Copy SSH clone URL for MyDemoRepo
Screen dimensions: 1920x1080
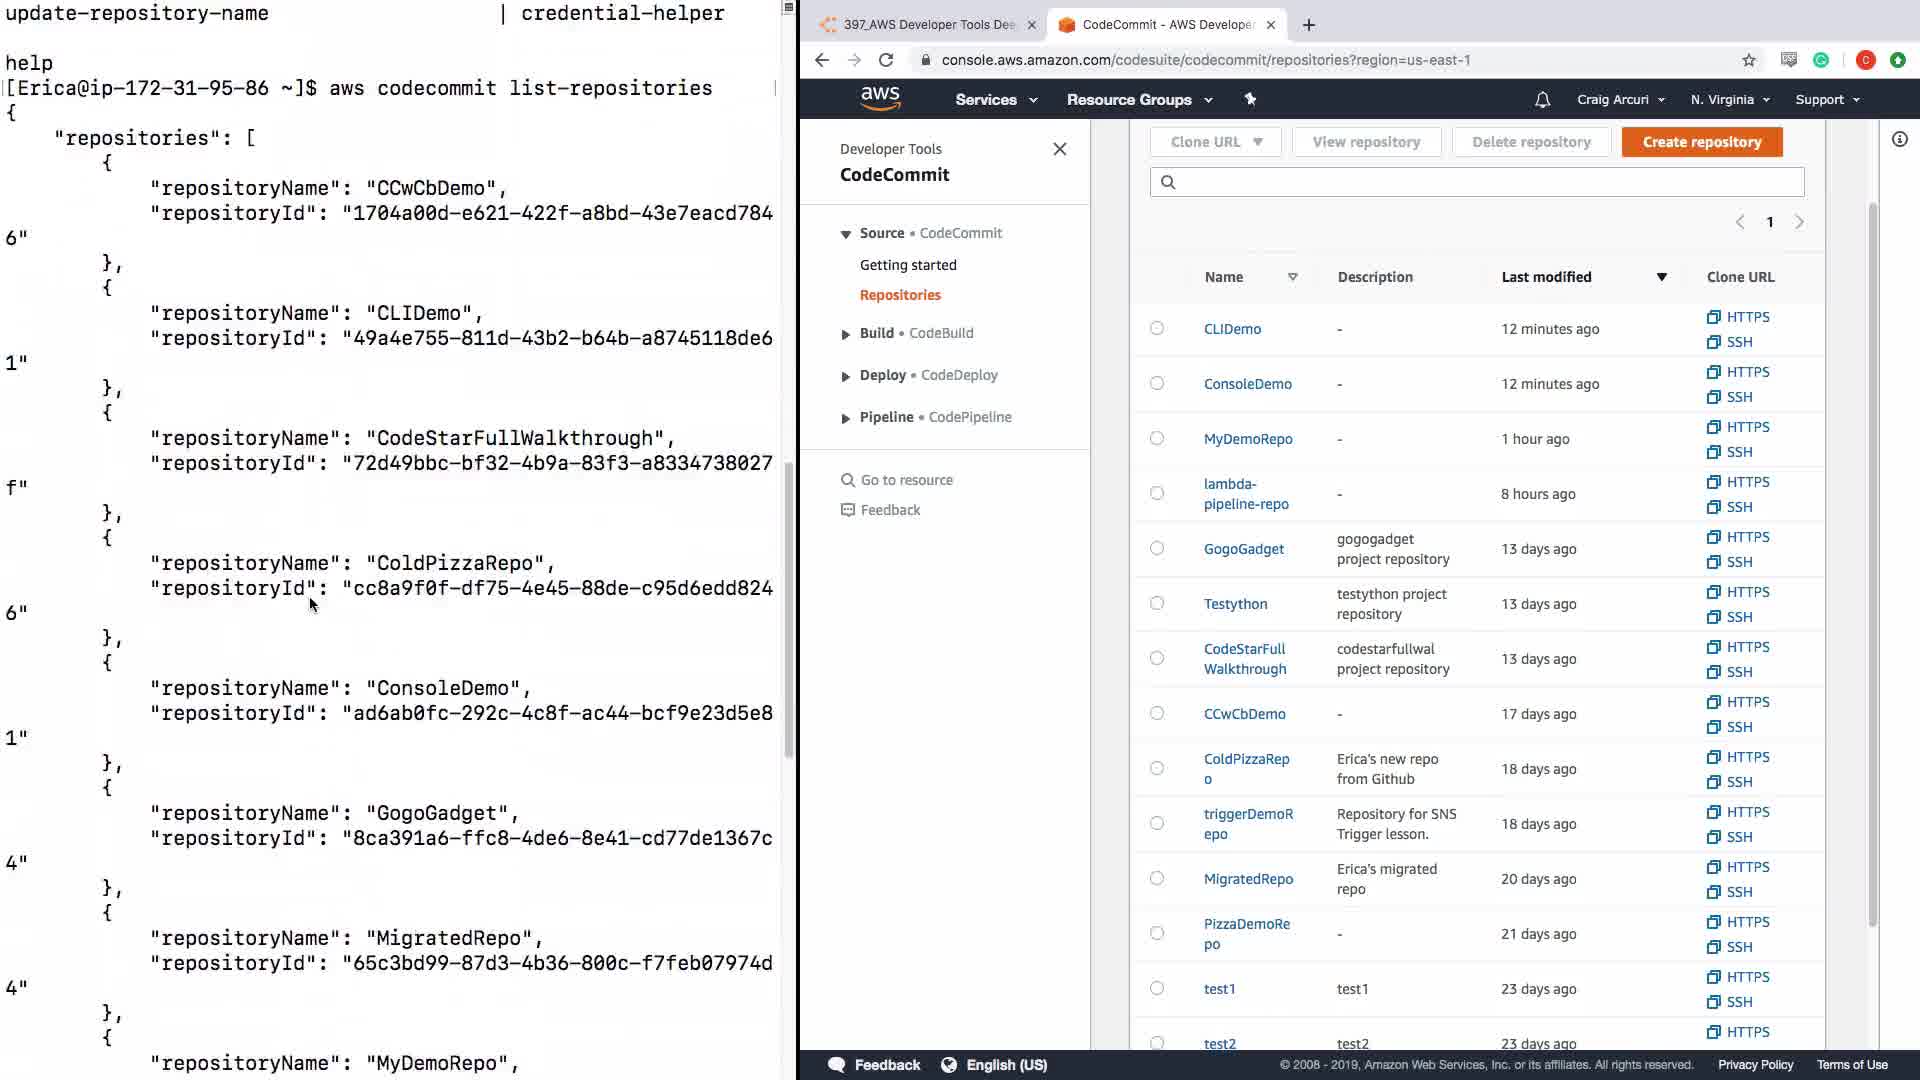1730,452
